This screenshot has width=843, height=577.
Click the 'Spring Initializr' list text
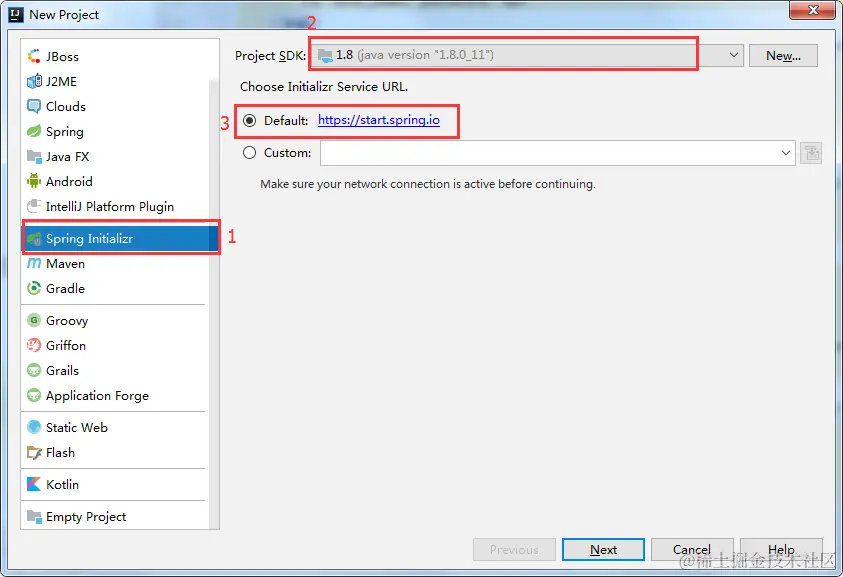[89, 239]
